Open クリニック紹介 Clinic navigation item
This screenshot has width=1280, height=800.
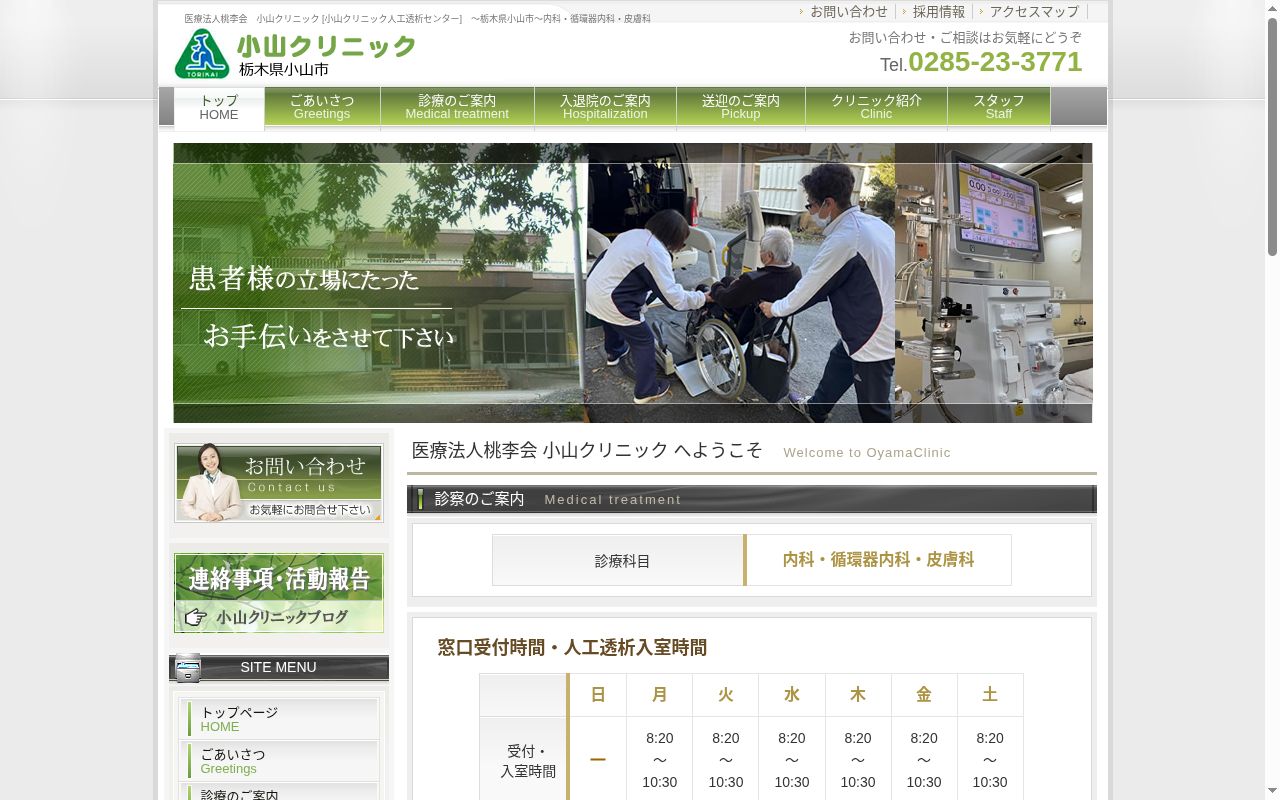pyautogui.click(x=876, y=107)
